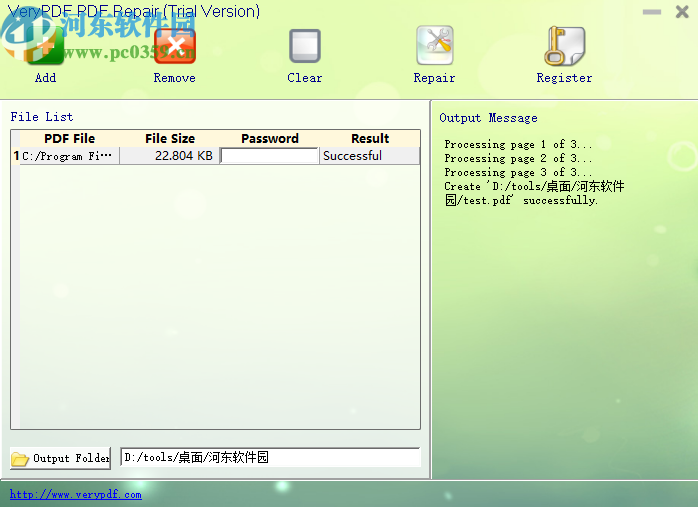Select row number 1 header
Screen dimensions: 698x507
tap(16, 156)
